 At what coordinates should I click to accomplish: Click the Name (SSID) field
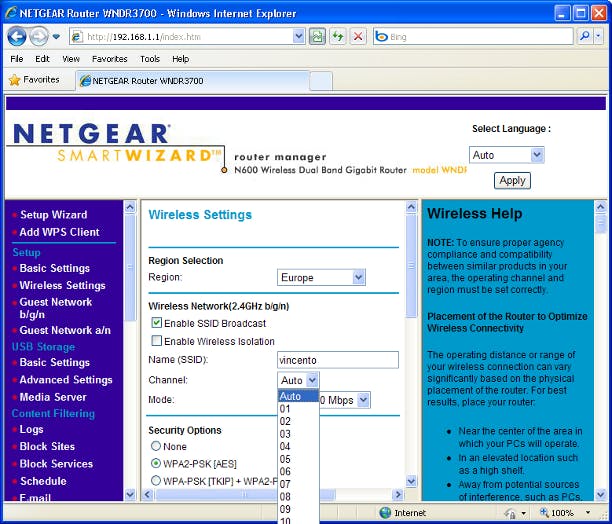[x=338, y=360]
